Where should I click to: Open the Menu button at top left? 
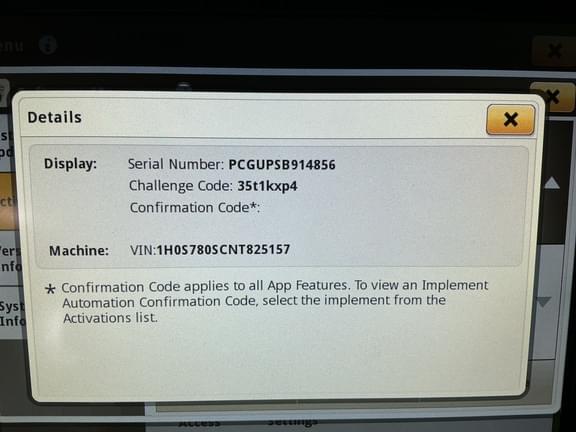12,46
